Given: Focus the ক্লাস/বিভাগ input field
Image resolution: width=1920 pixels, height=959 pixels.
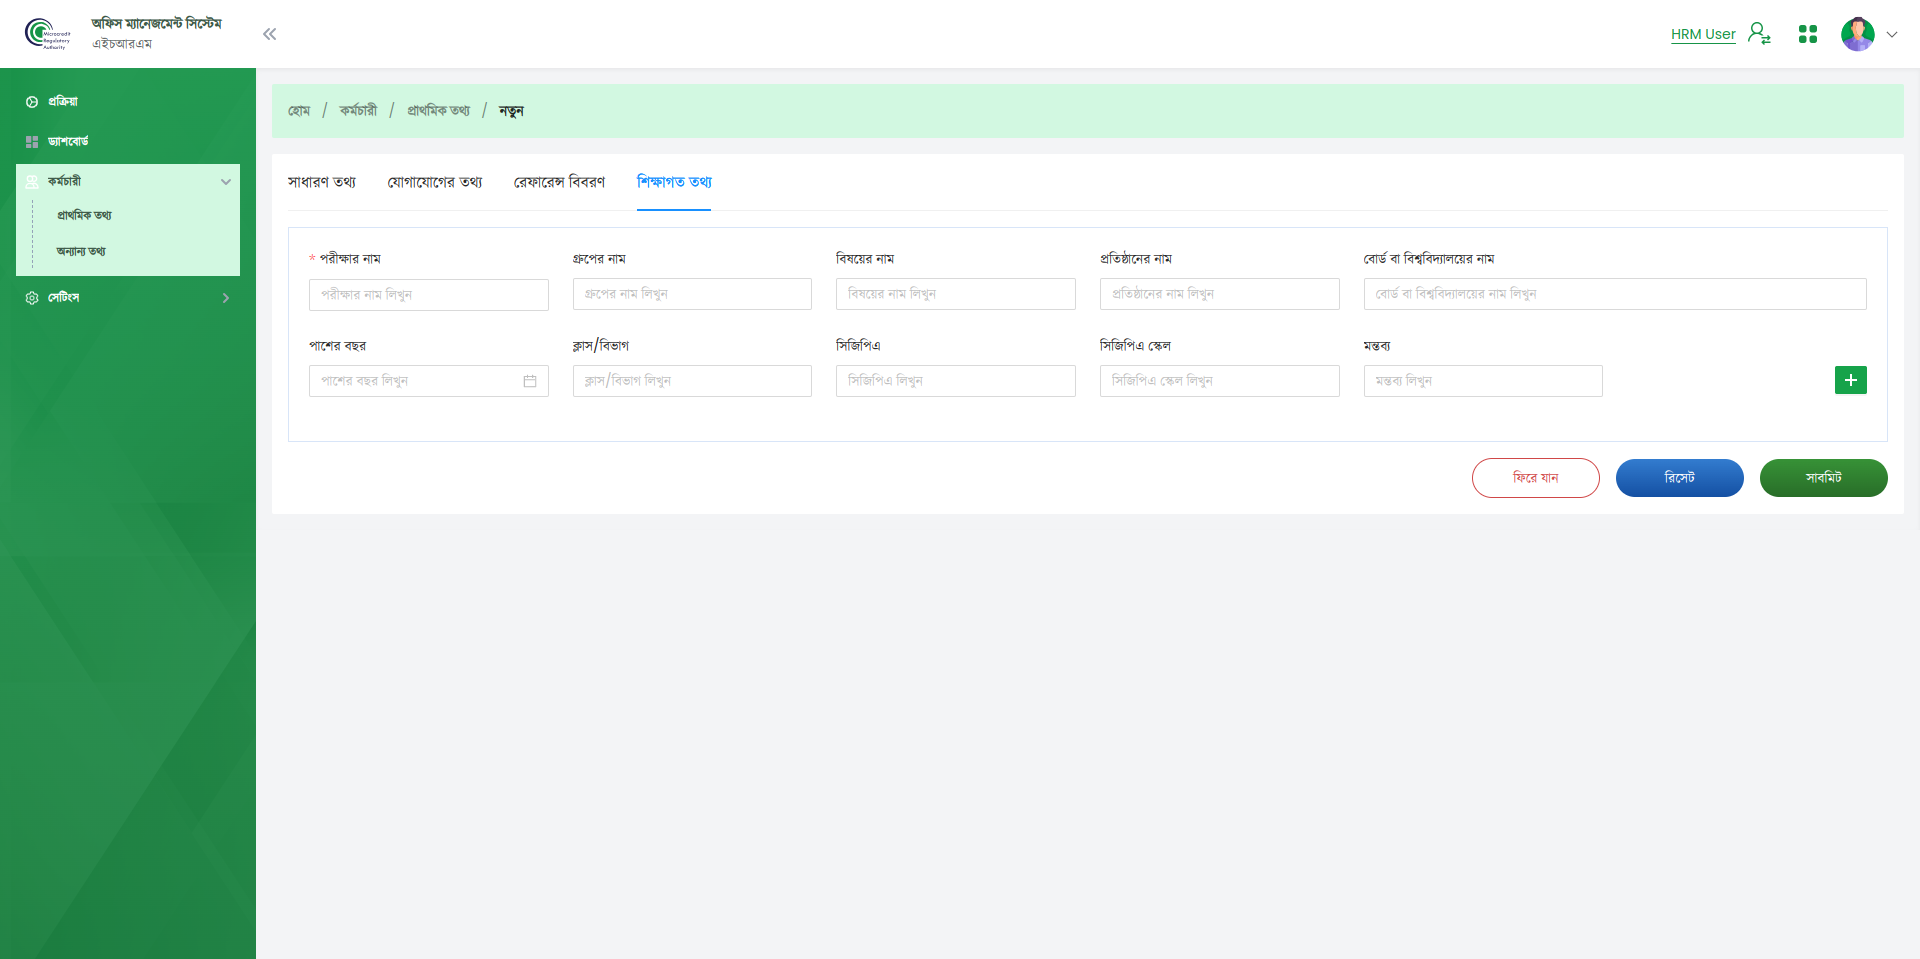Looking at the screenshot, I should pos(692,381).
